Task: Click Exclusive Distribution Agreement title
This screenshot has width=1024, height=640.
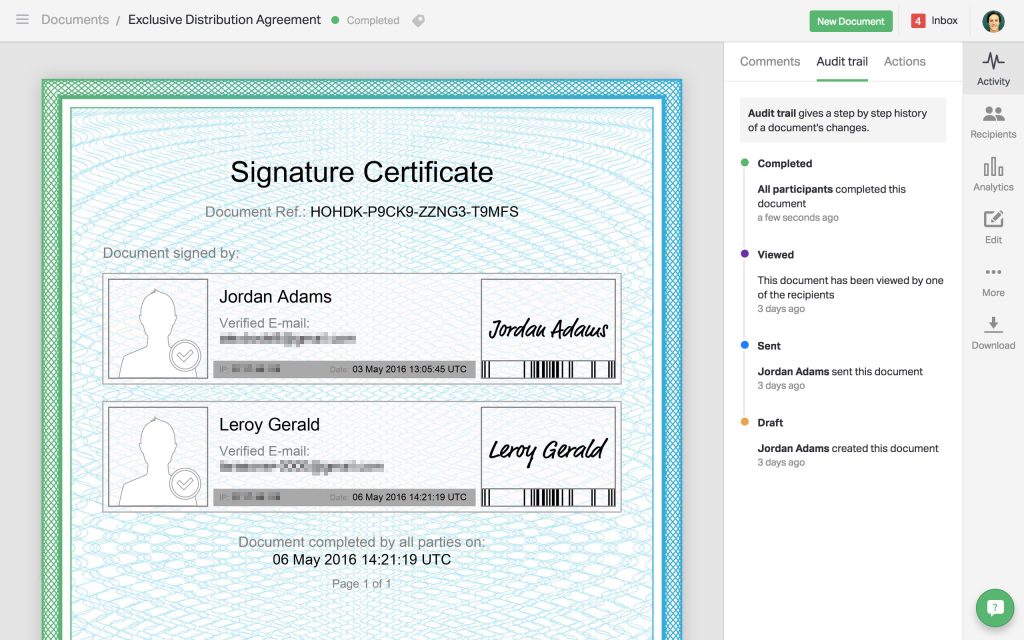Action: [x=224, y=20]
